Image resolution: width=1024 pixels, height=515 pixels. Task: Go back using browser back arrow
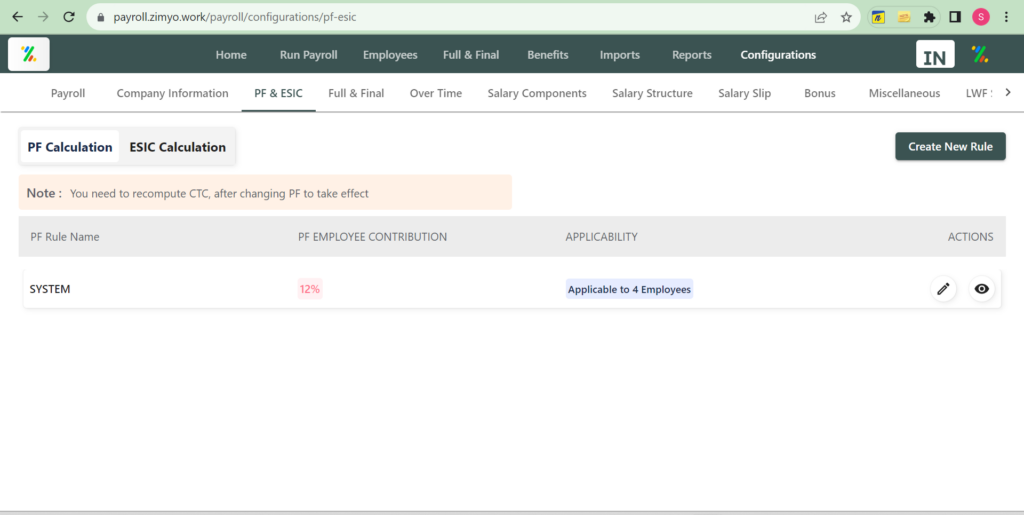pyautogui.click(x=17, y=17)
